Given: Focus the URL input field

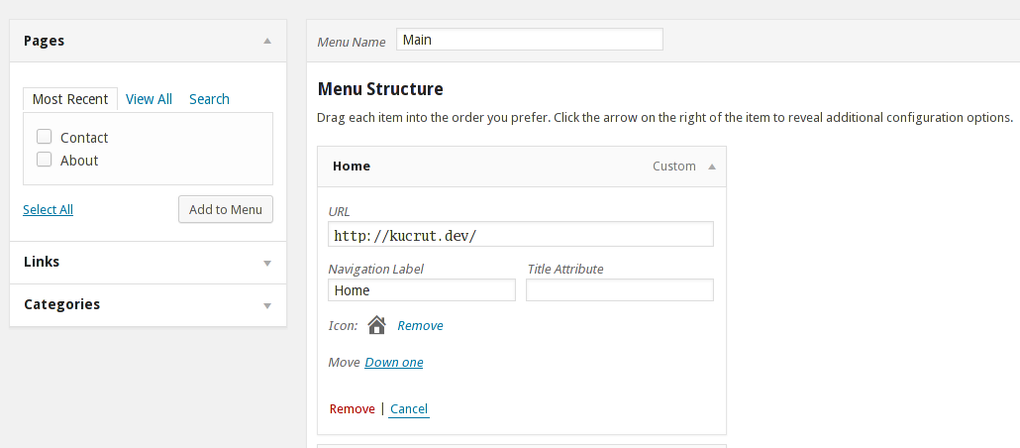Looking at the screenshot, I should [520, 234].
